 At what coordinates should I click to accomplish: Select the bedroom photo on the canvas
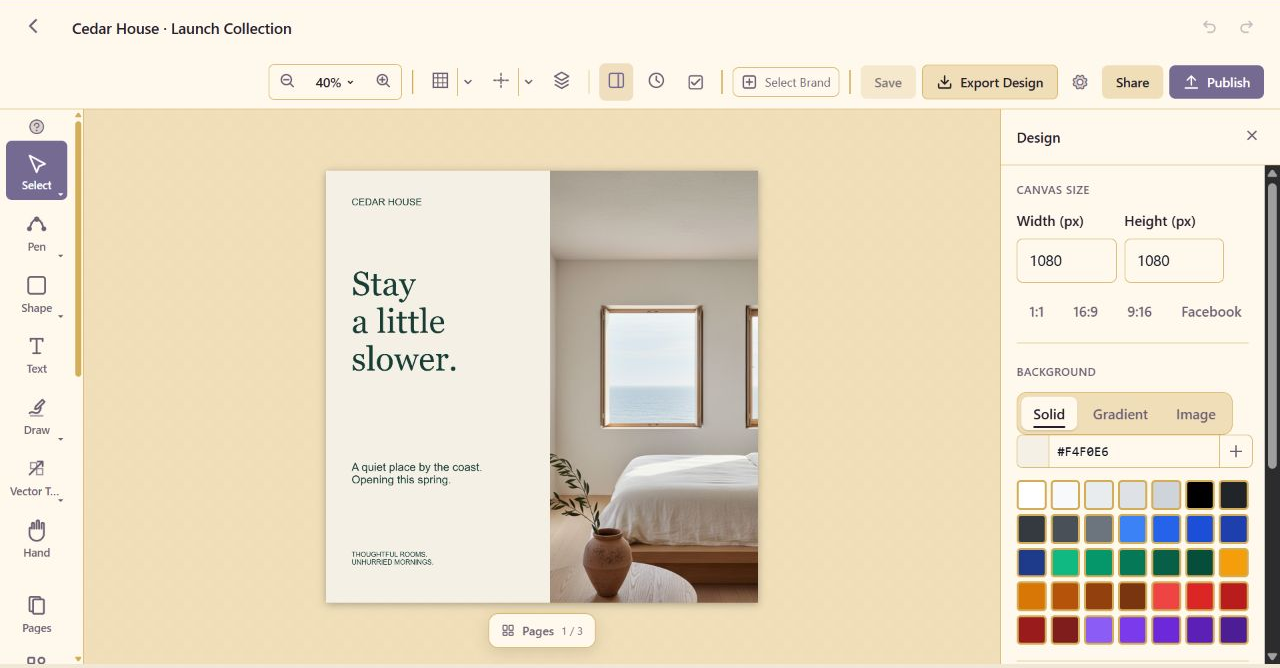[654, 386]
